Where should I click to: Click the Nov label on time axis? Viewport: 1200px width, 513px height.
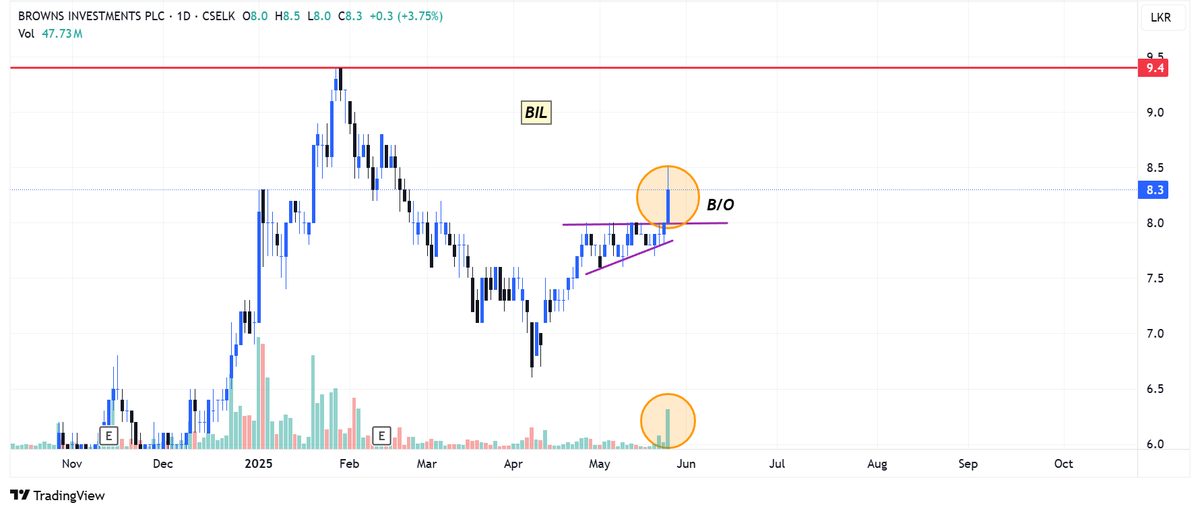(x=71, y=464)
